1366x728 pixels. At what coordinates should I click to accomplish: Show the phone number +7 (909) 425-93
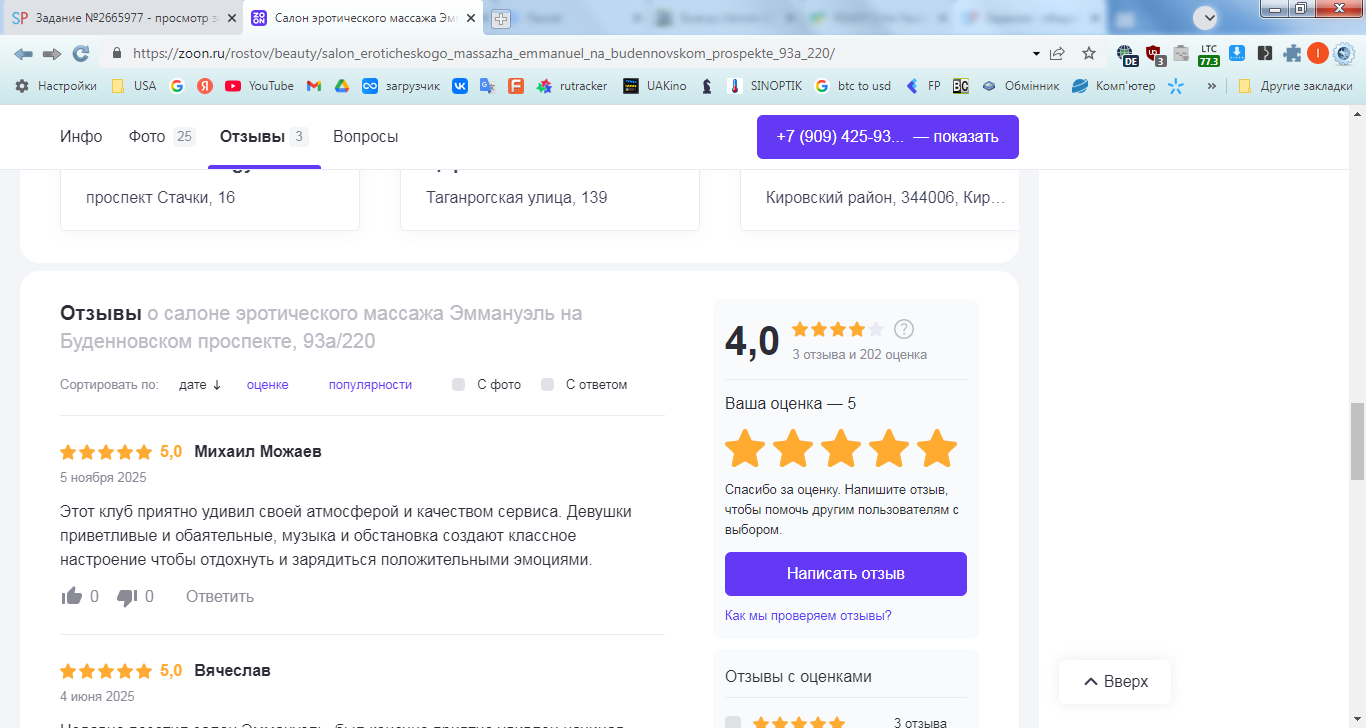[888, 137]
